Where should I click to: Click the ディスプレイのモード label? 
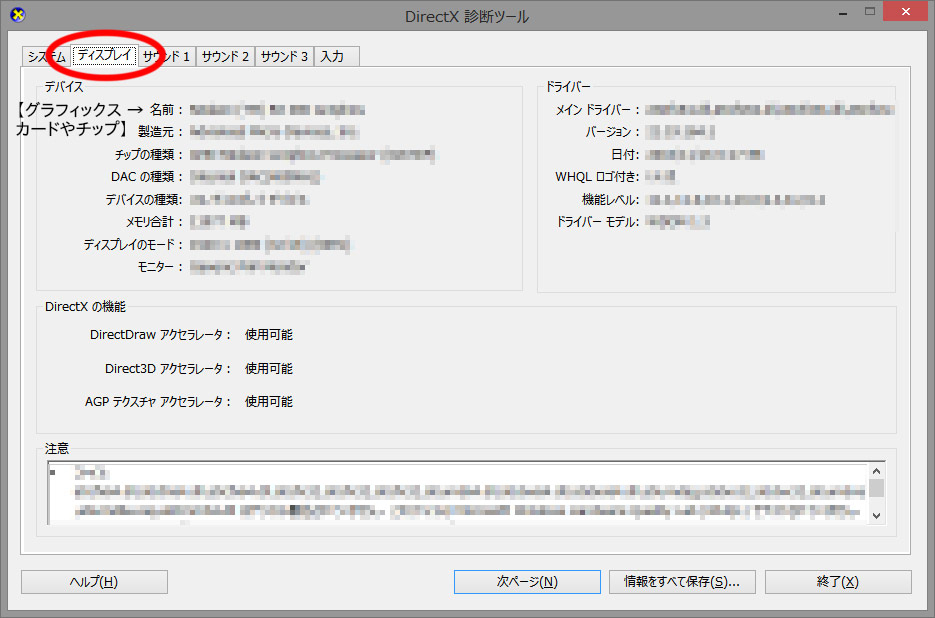[x=133, y=245]
